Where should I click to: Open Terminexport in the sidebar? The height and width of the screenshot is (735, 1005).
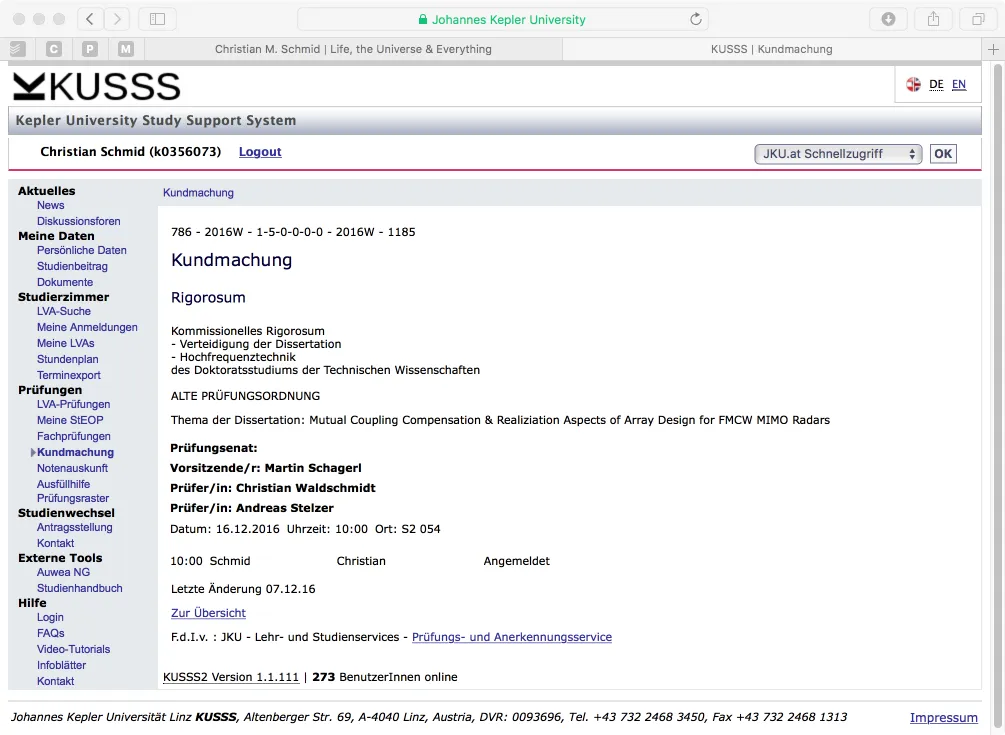[69, 375]
